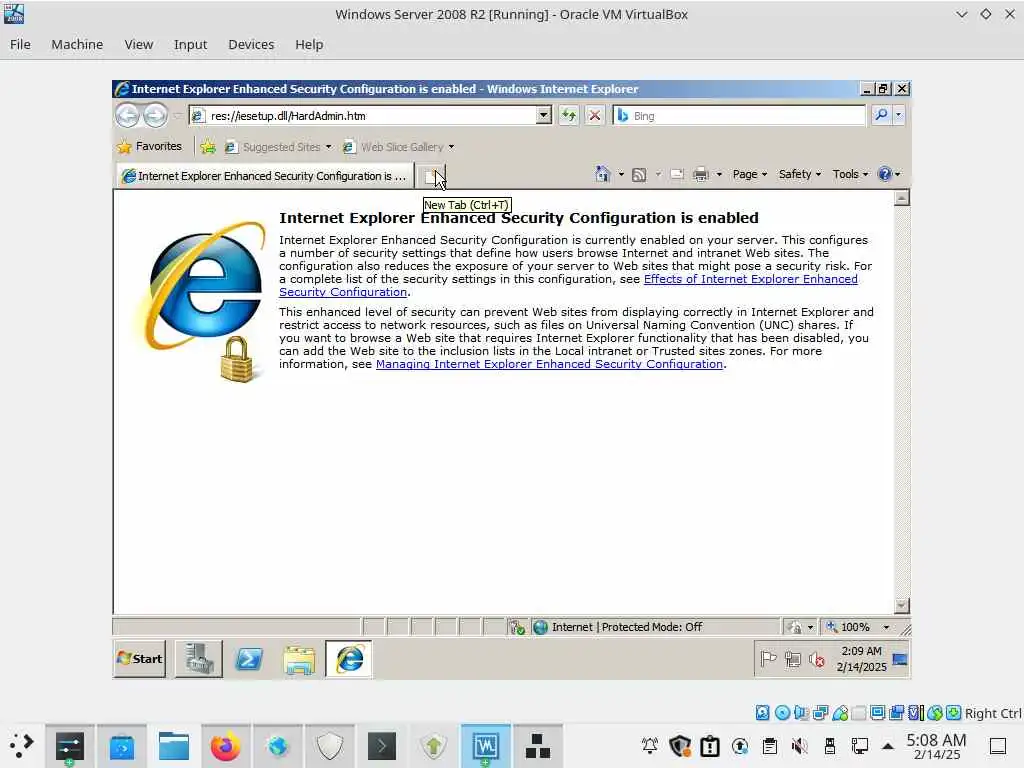The image size is (1024, 768).
Task: Click VirtualBox shared folders indicator
Action: pos(859,712)
